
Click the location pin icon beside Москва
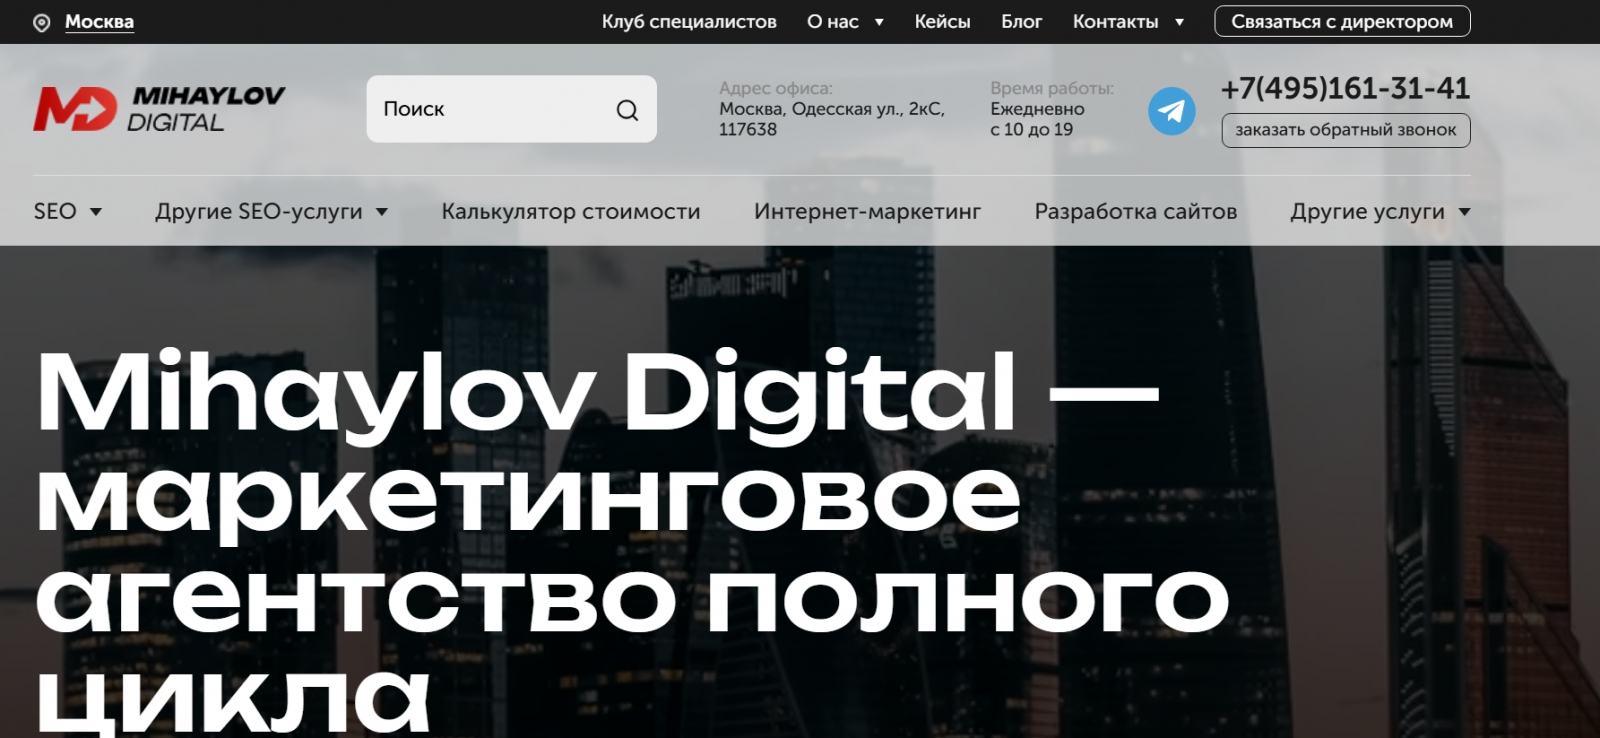click(x=42, y=22)
